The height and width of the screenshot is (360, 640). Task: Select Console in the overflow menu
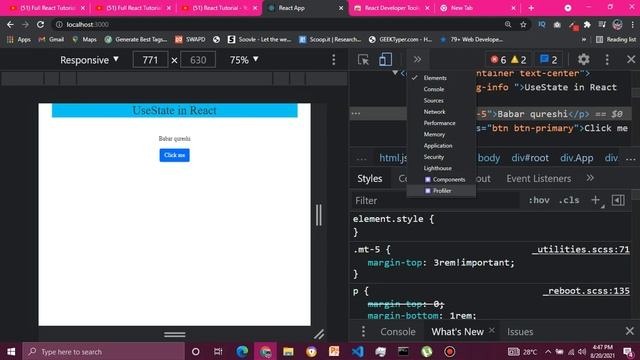click(x=433, y=89)
